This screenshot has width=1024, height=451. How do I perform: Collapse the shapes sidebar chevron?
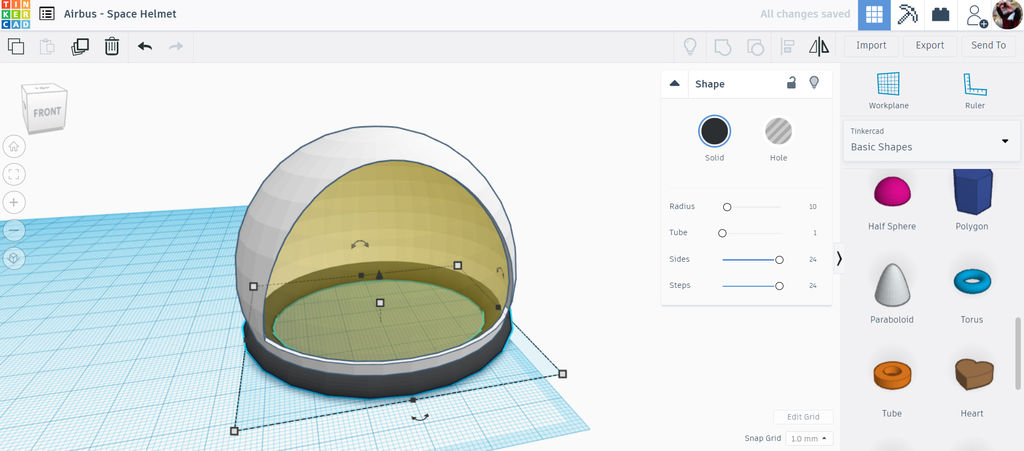point(839,258)
